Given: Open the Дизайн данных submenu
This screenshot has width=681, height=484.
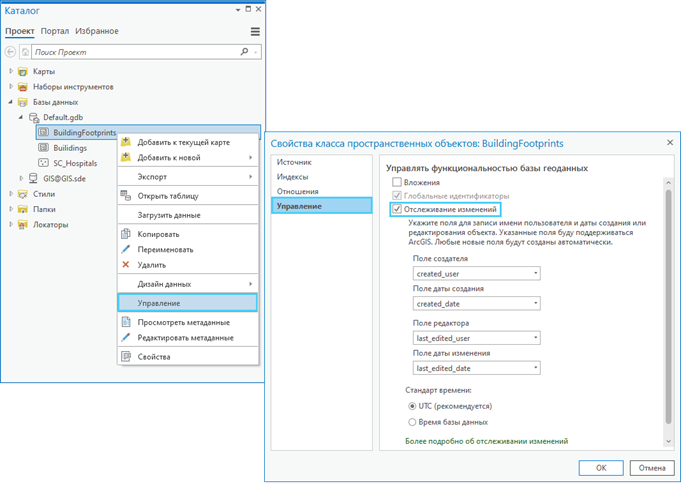Looking at the screenshot, I should pos(188,284).
